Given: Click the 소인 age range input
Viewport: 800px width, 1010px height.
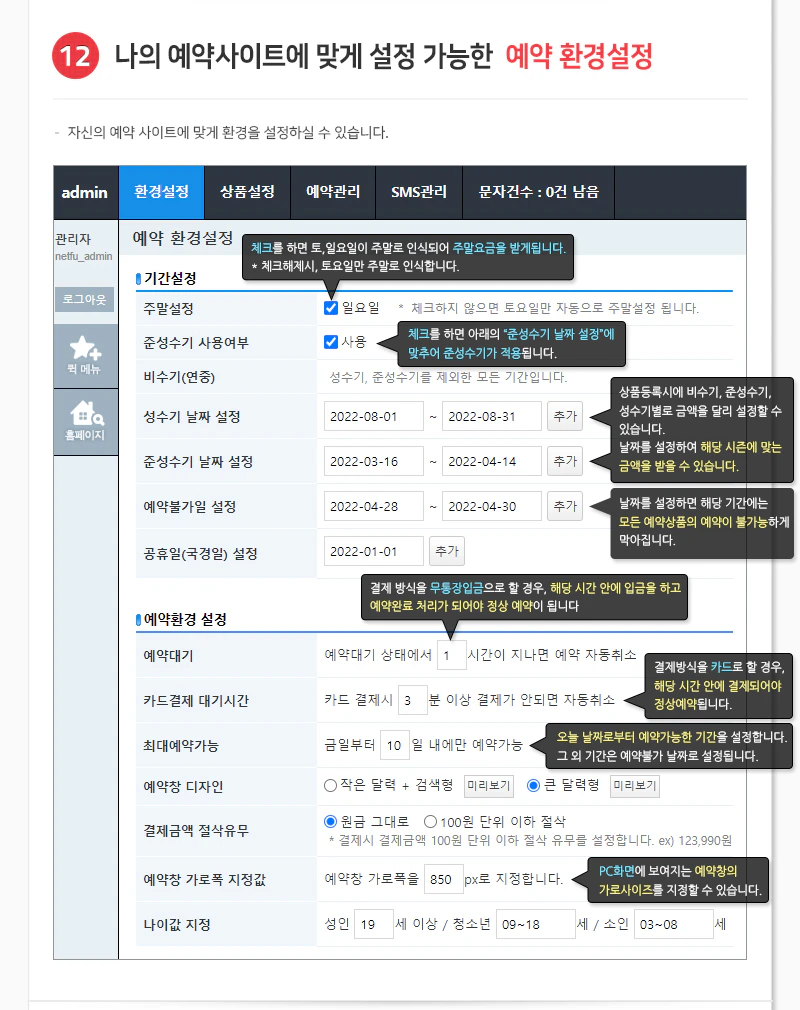Looking at the screenshot, I should click(x=674, y=924).
